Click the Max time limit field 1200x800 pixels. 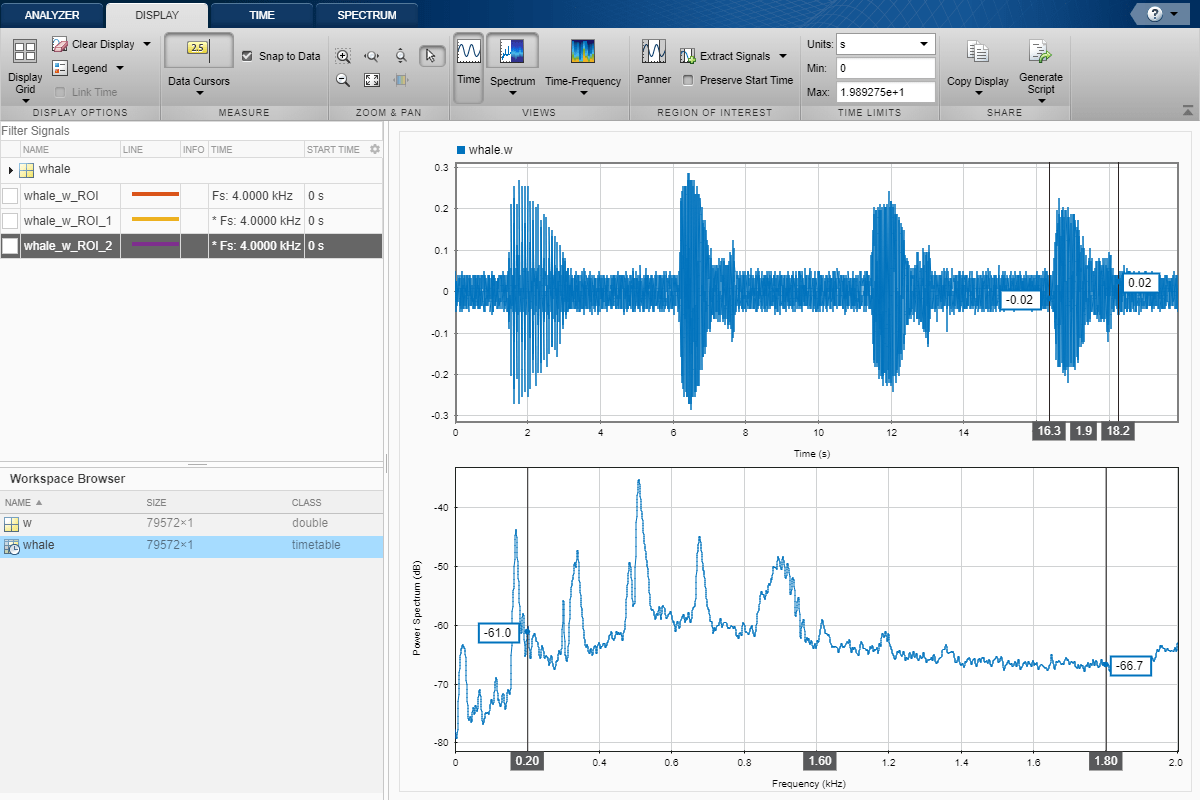(885, 92)
